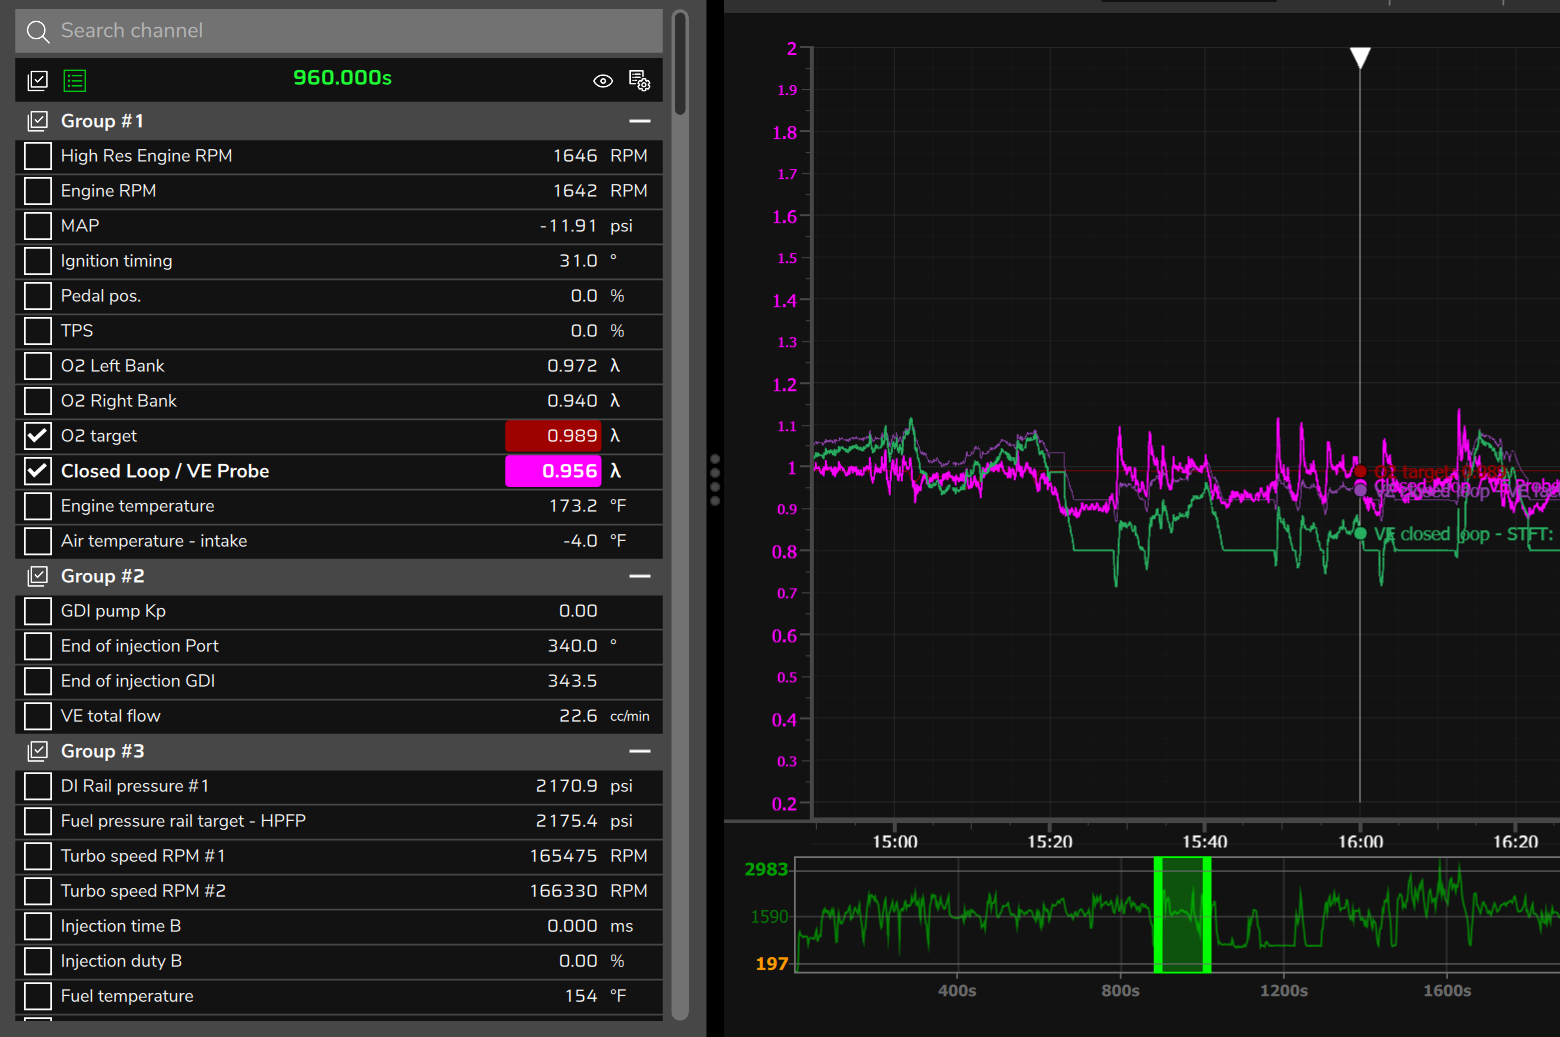
Task: Enable the High Res Engine RPM checkbox
Action: coord(38,156)
